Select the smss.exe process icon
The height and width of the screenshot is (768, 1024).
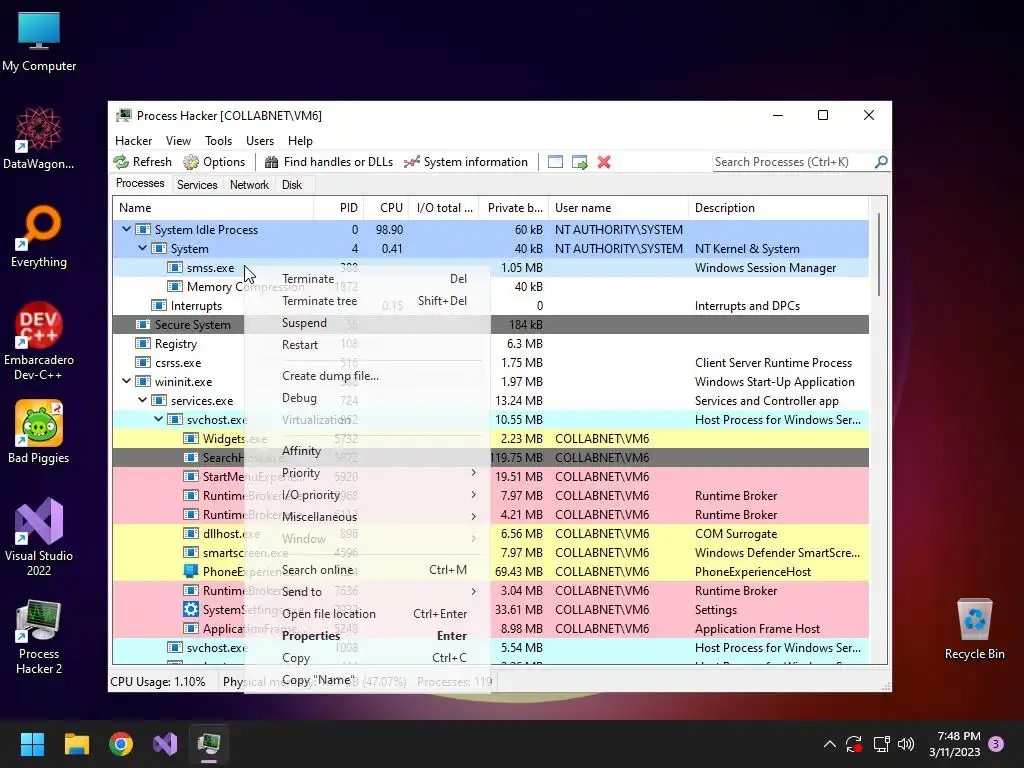tap(174, 267)
